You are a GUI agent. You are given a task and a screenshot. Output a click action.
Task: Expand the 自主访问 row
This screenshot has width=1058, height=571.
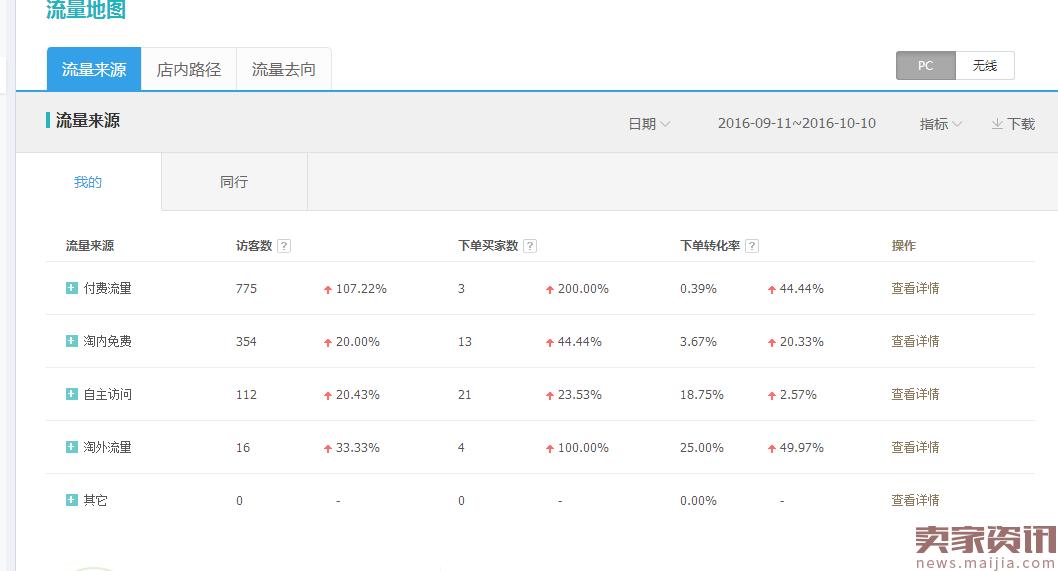tap(71, 394)
